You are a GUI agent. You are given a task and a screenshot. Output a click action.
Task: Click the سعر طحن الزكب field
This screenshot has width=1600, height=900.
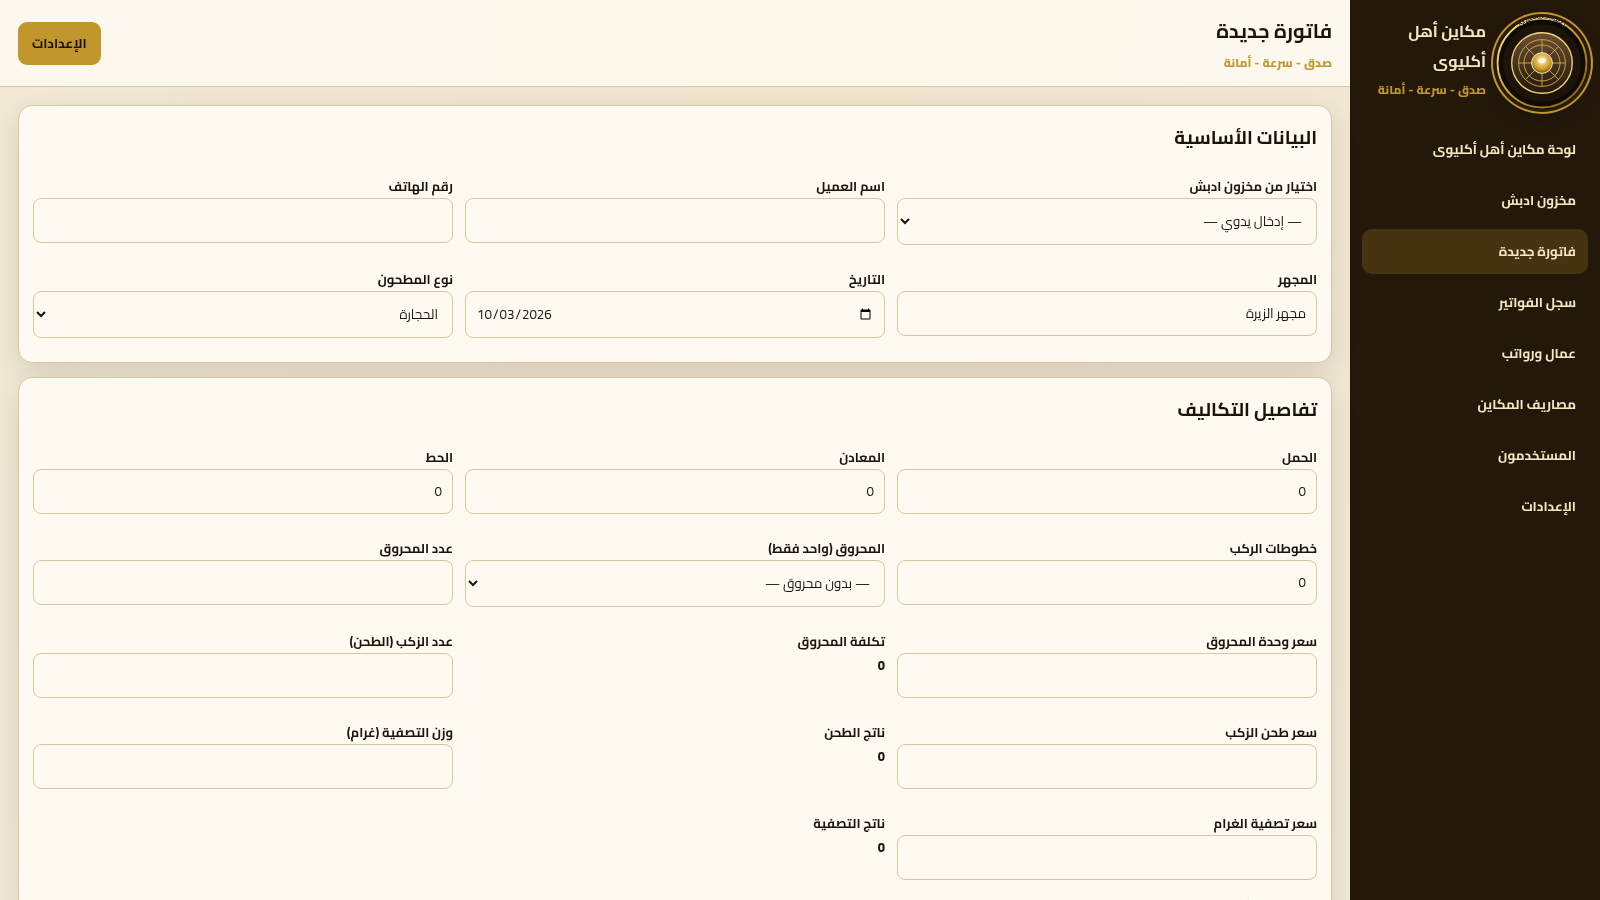1107,766
